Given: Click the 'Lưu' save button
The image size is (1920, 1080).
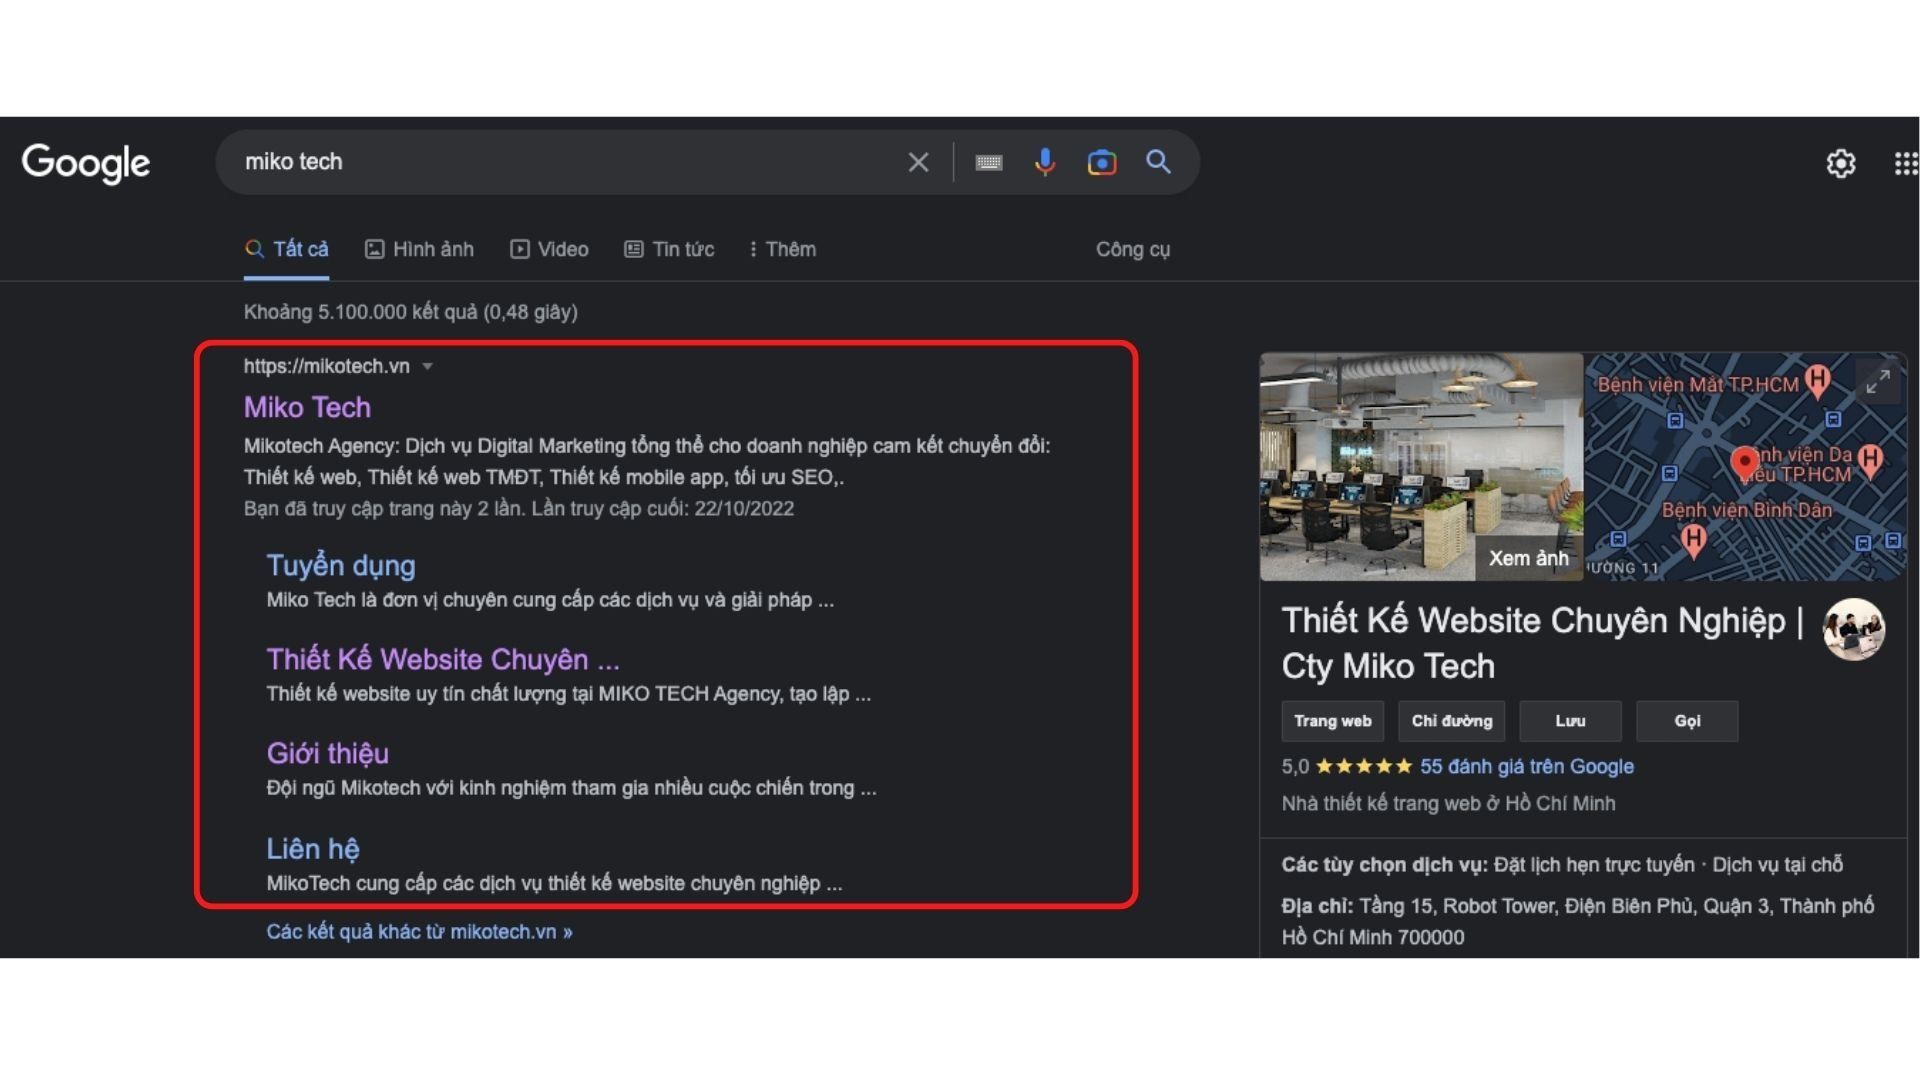Looking at the screenshot, I should coord(1570,721).
